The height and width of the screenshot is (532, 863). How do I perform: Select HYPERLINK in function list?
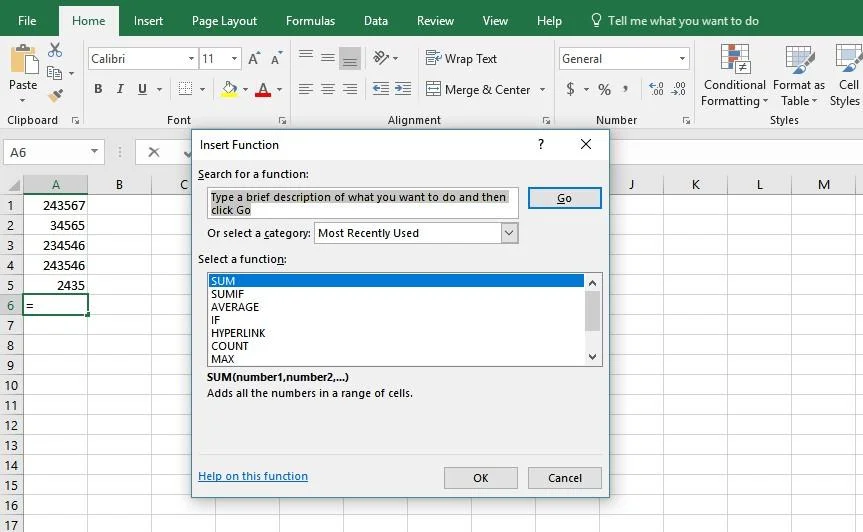(396, 333)
